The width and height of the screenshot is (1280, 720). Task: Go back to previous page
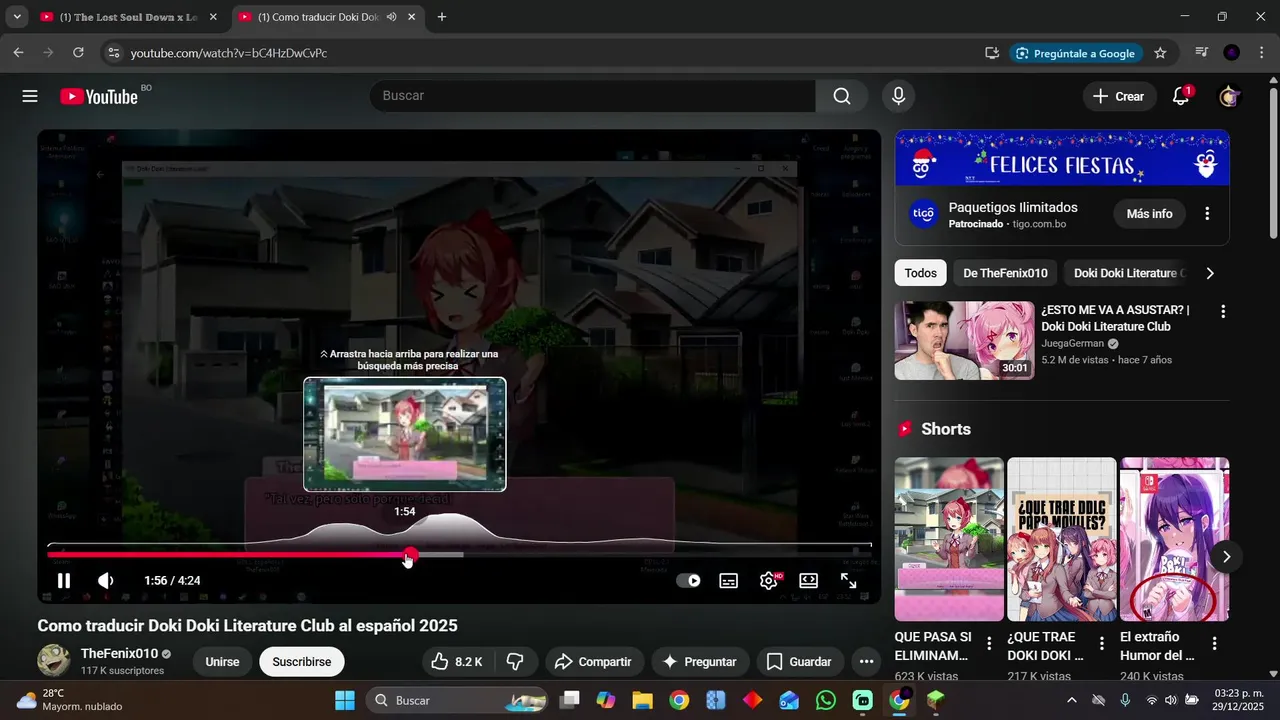pos(18,53)
